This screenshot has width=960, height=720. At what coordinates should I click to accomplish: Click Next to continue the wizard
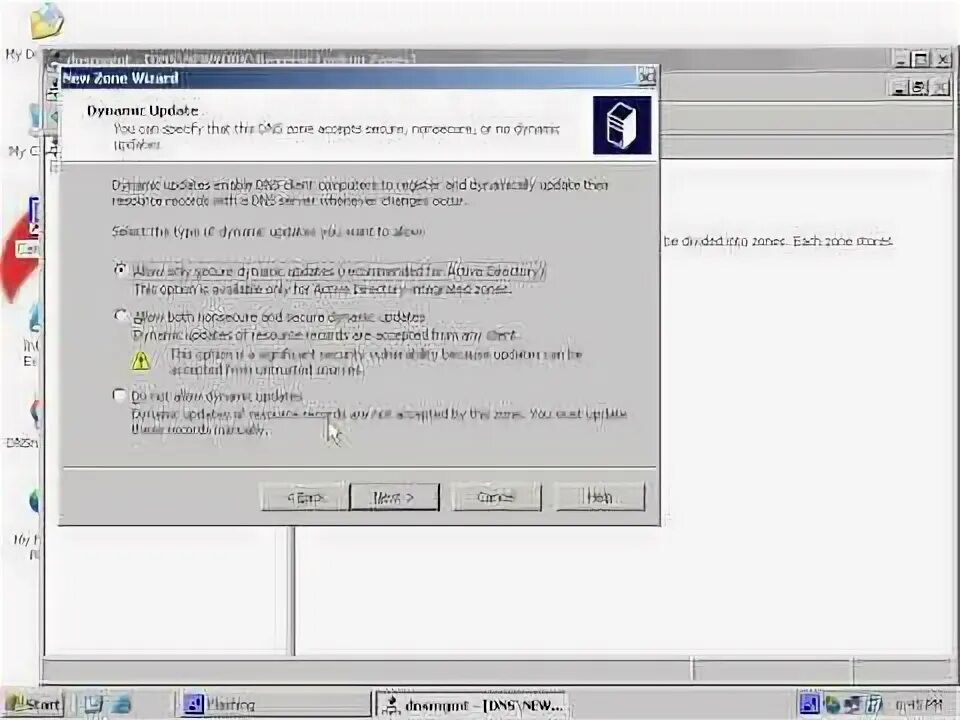click(394, 497)
